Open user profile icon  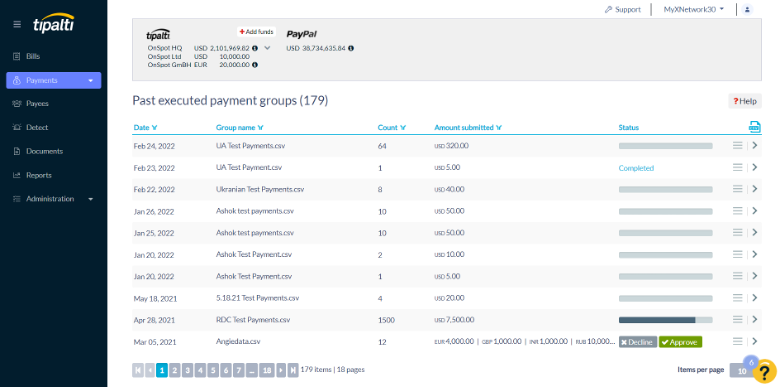(x=747, y=9)
